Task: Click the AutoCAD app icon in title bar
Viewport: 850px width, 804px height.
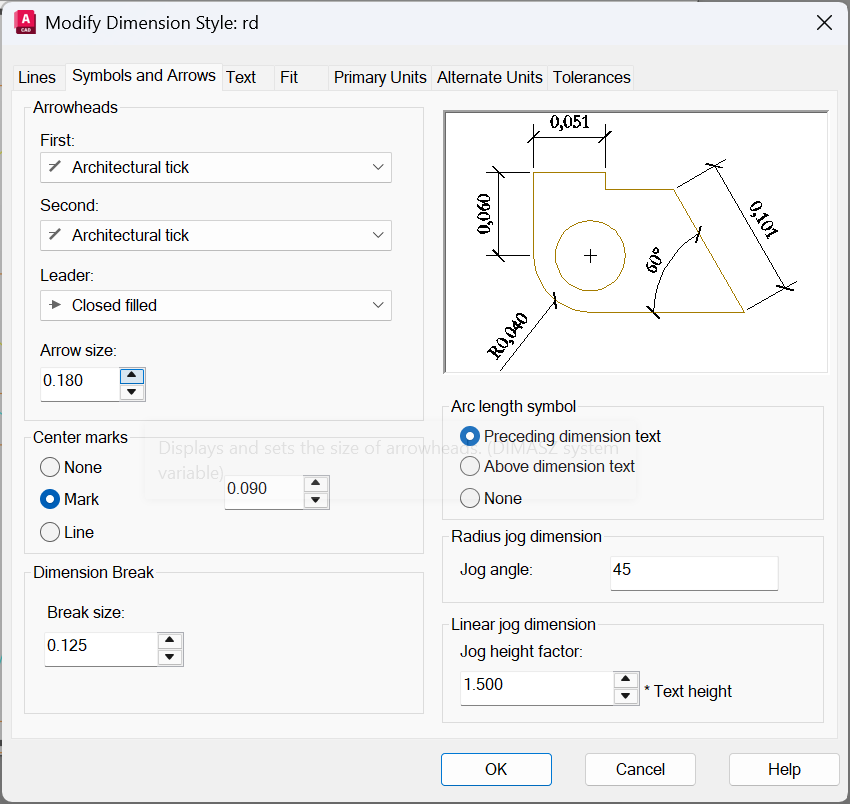Action: coord(26,22)
